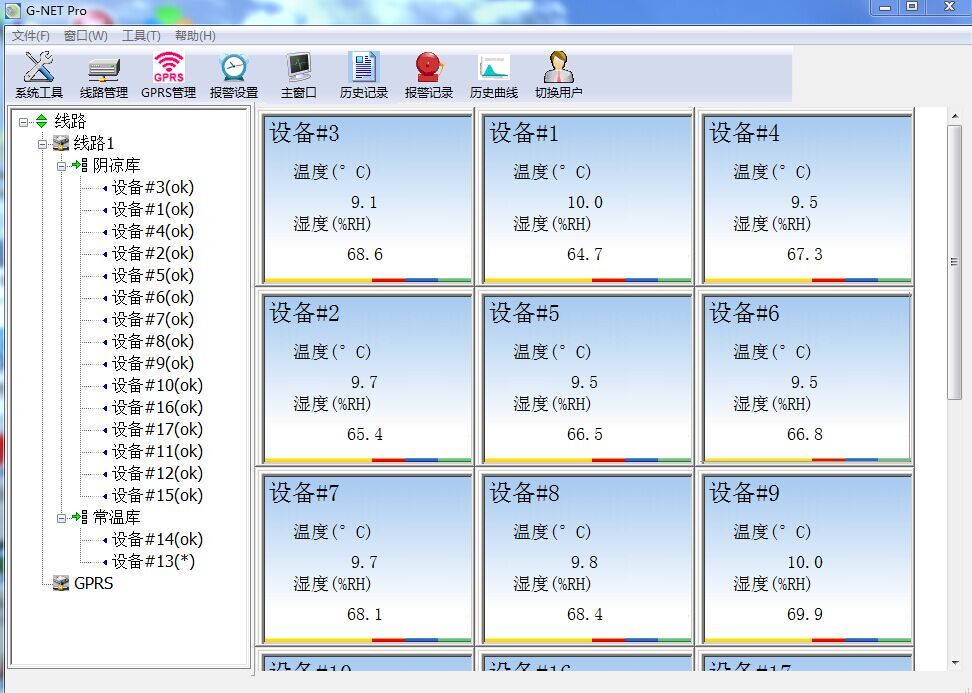Screen dimensions: 972x693
Task: Click 切换用户 switch user icon
Action: [558, 74]
